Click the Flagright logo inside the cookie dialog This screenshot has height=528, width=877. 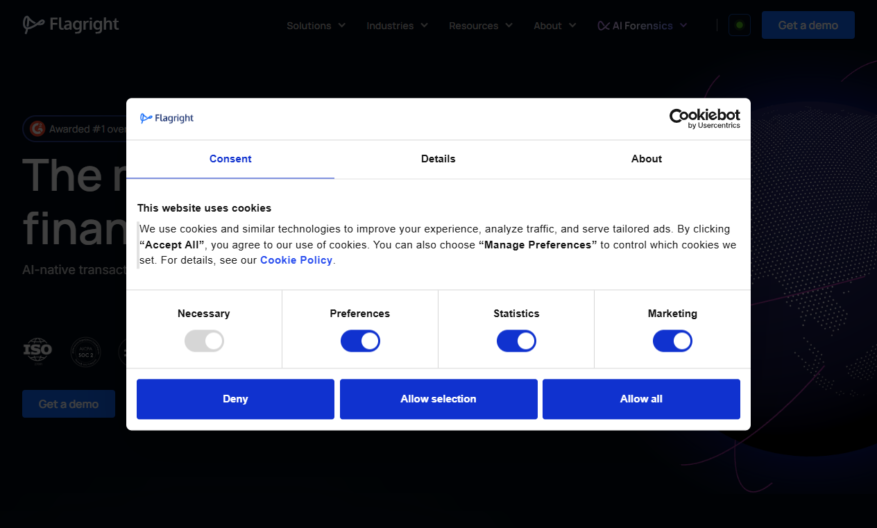[167, 118]
